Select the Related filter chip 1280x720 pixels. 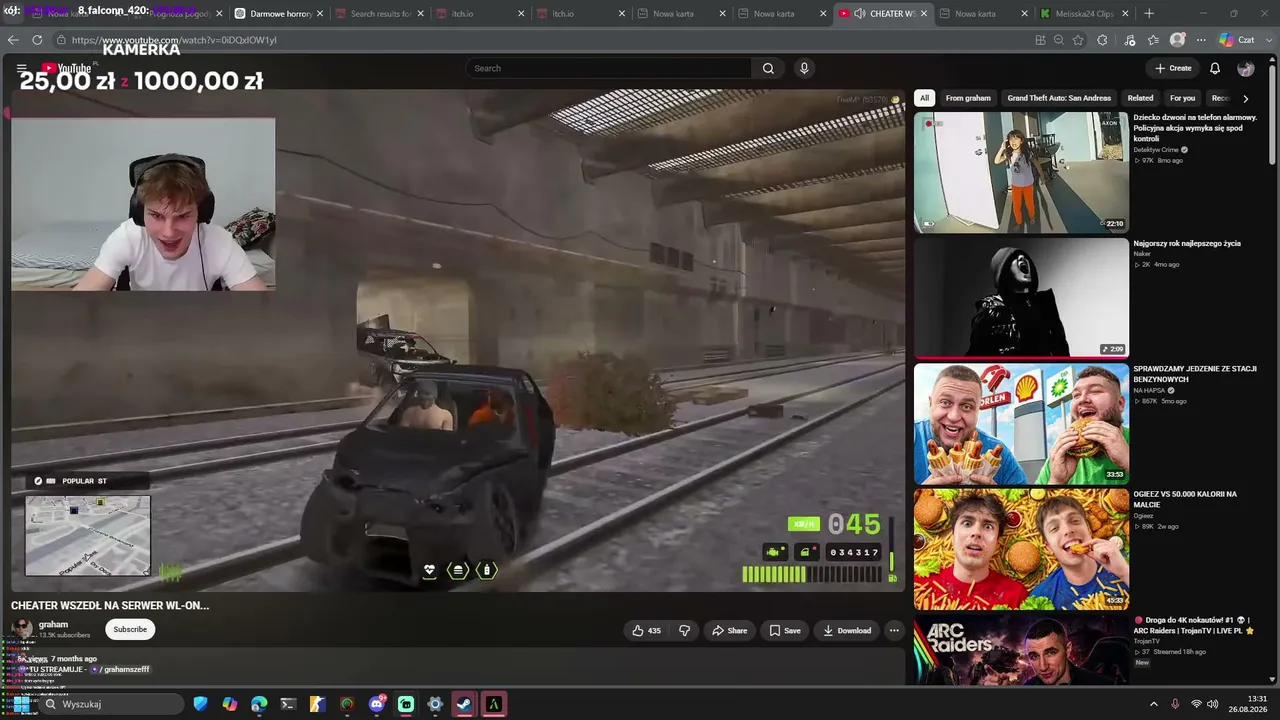1140,98
